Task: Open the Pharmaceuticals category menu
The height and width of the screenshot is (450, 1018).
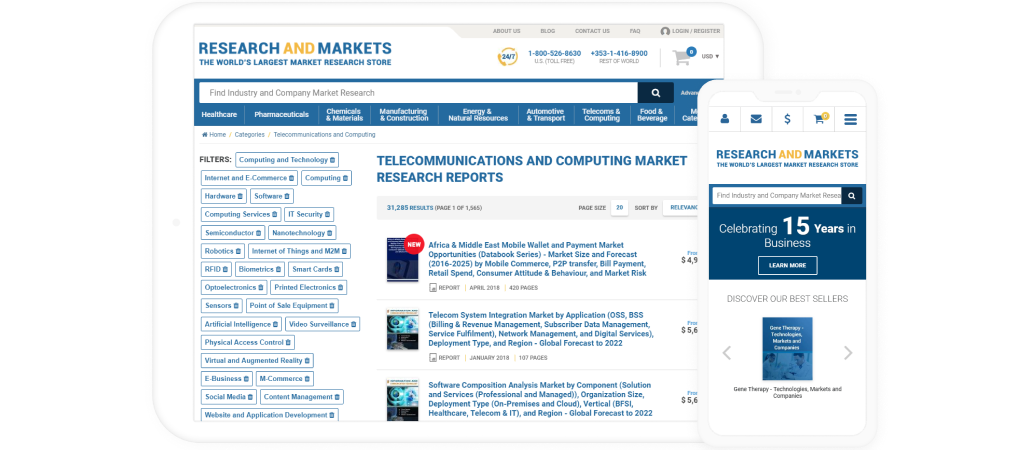Action: point(281,114)
